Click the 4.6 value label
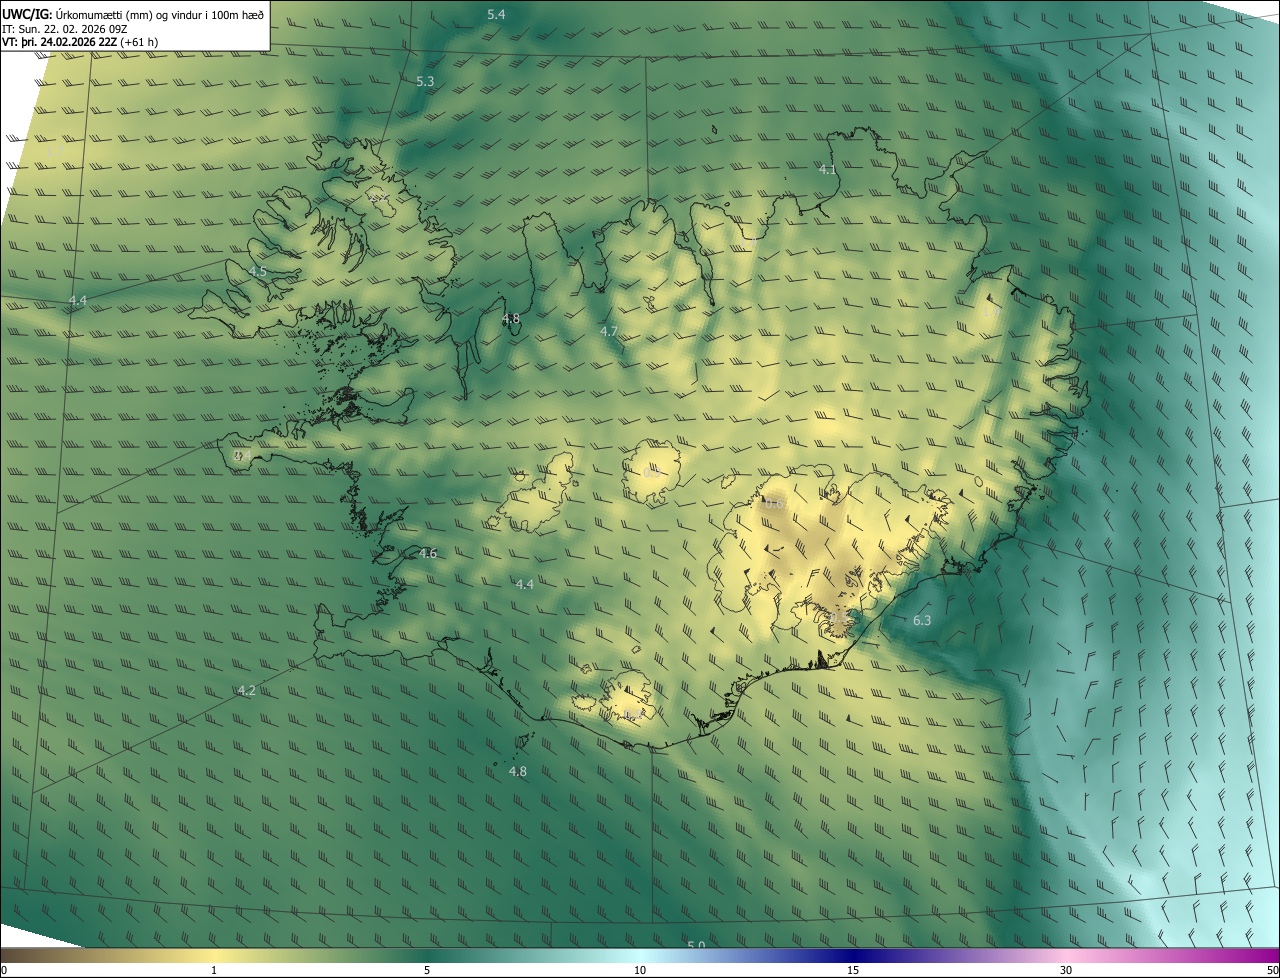This screenshot has height=978, width=1280. [428, 553]
